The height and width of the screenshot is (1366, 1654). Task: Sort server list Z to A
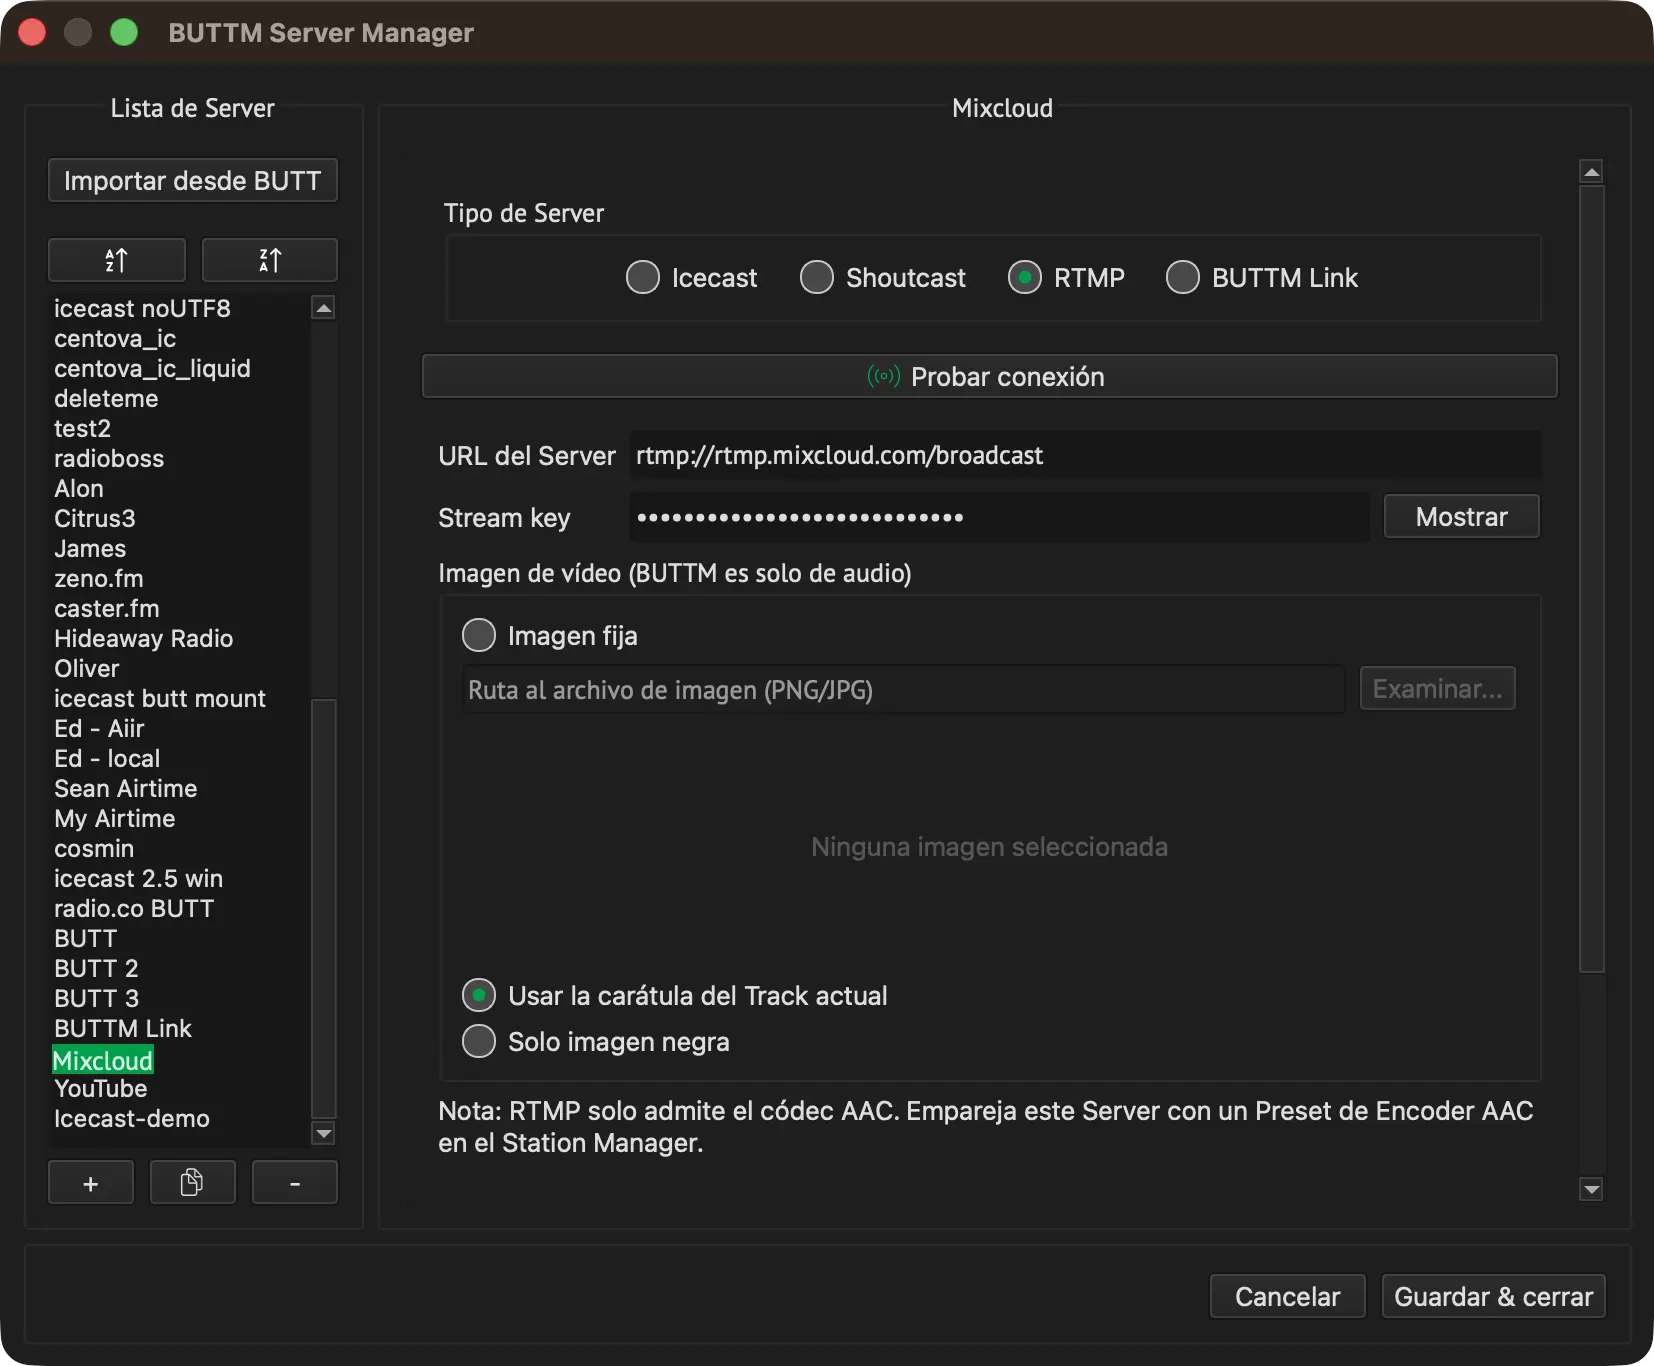[x=270, y=260]
